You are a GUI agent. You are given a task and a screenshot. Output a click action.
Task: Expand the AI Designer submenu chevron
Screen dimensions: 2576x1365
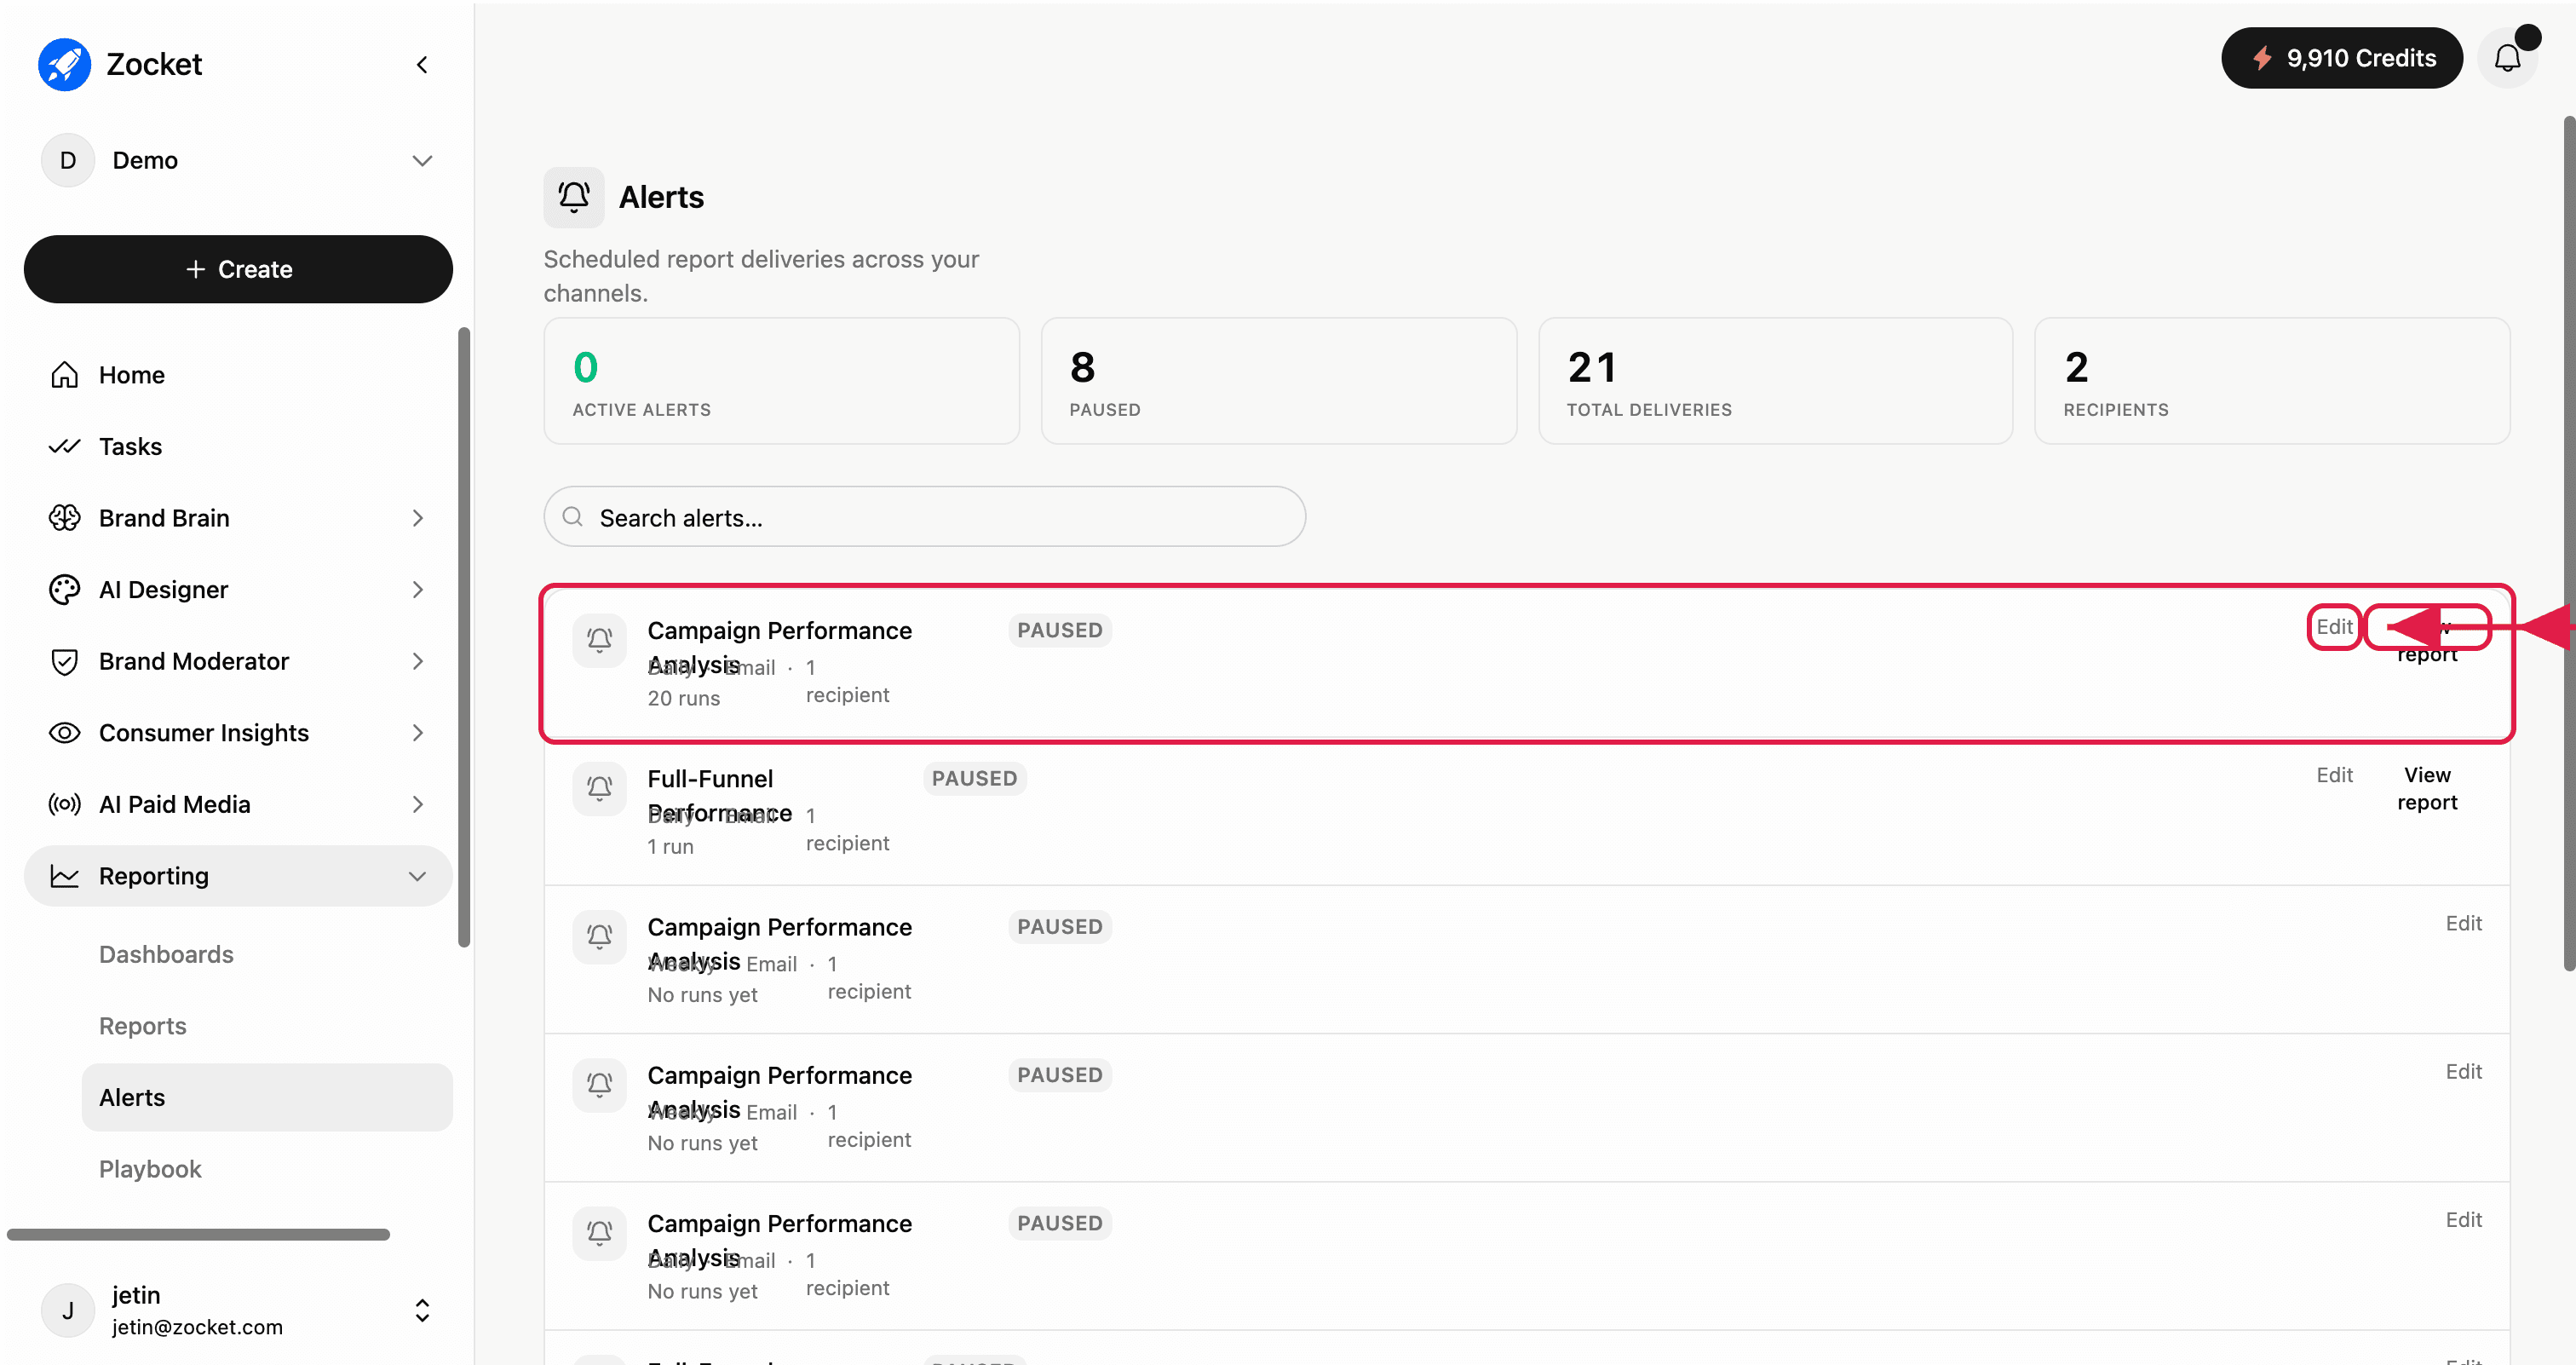pos(418,590)
